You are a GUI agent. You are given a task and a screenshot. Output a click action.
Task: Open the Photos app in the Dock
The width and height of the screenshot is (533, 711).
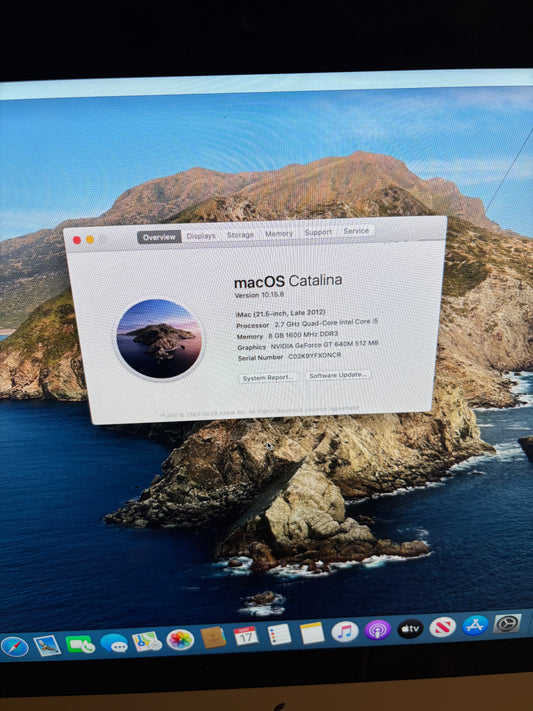(x=180, y=639)
